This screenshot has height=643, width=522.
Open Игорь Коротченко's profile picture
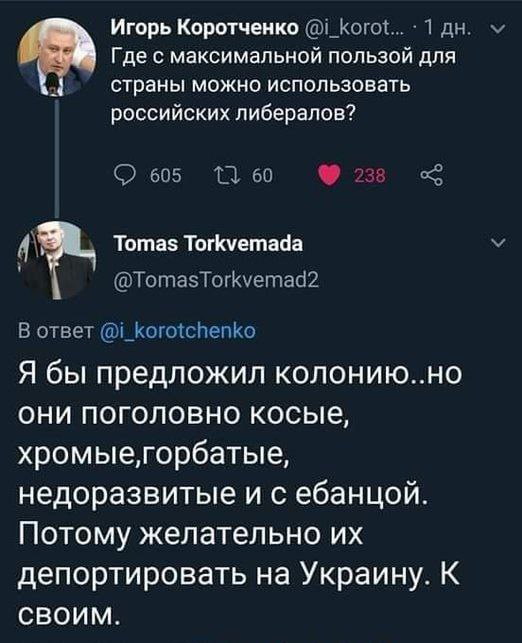[55, 58]
